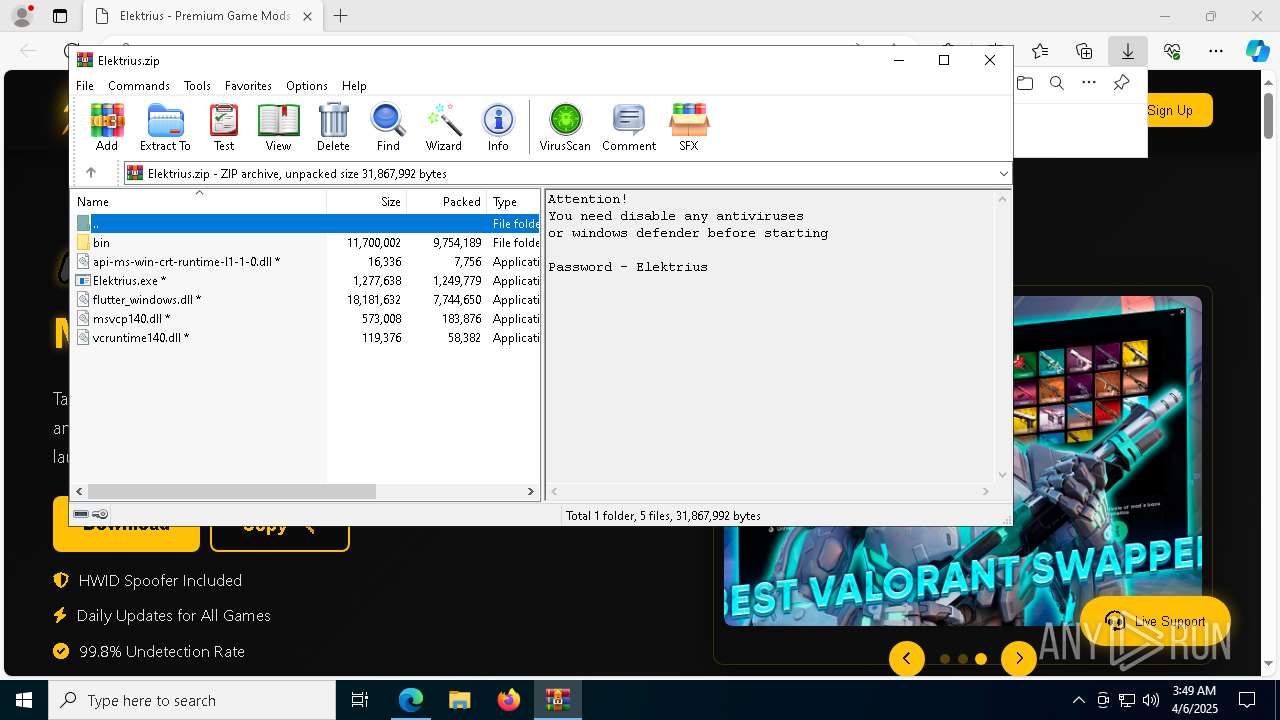Open Edge favorites star icon
Viewport: 1280px width, 720px height.
click(x=1040, y=51)
